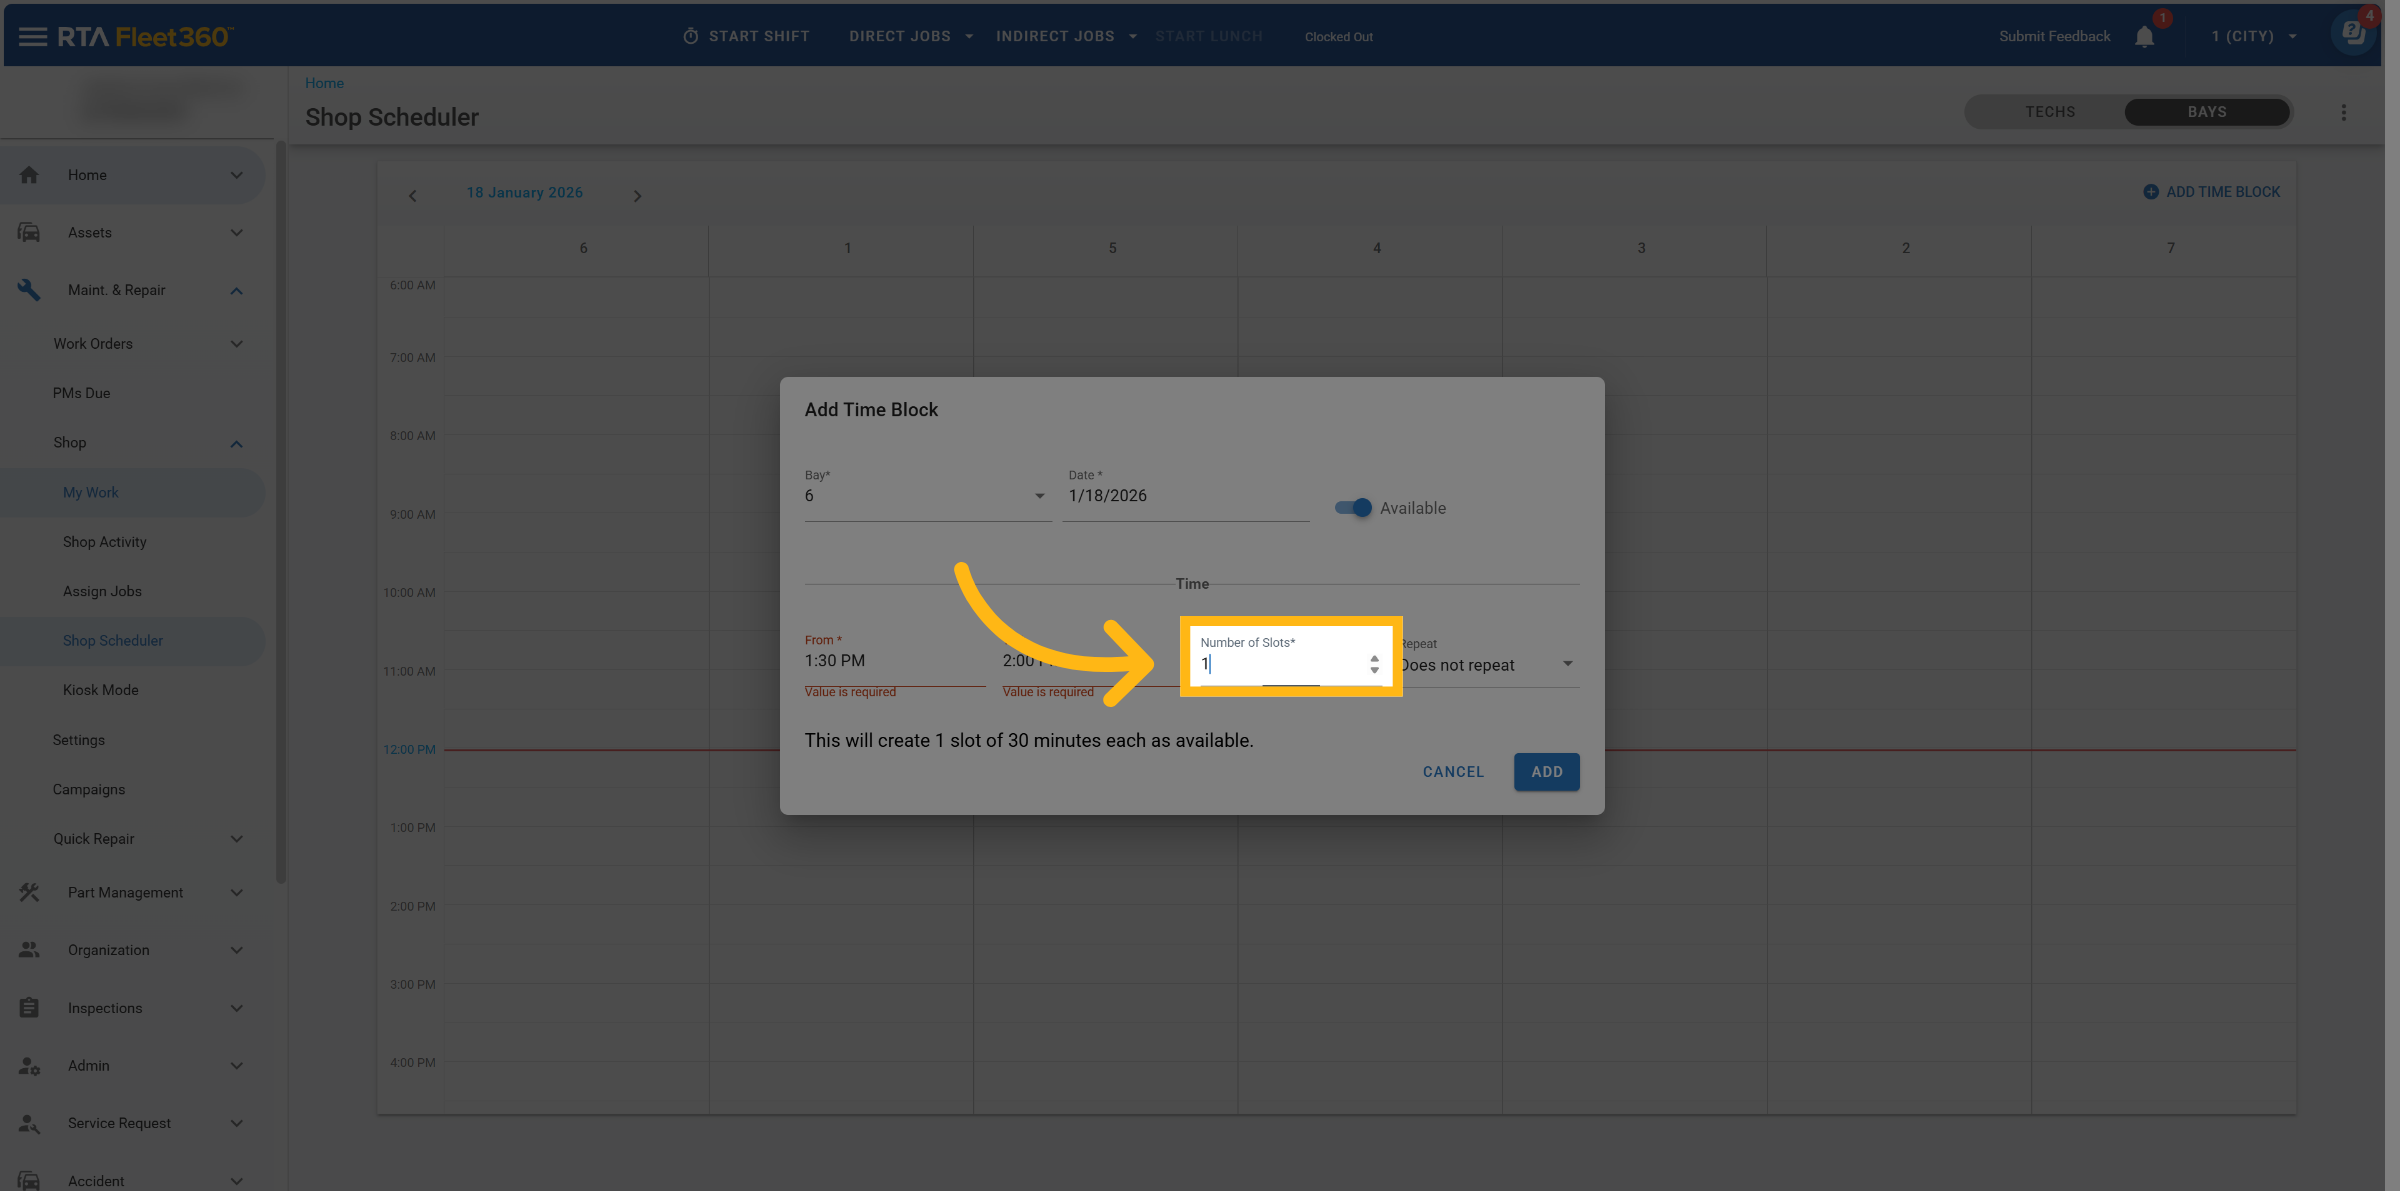Screen dimensions: 2400x1191
Task: Open the notifications bell
Action: click(x=2144, y=37)
